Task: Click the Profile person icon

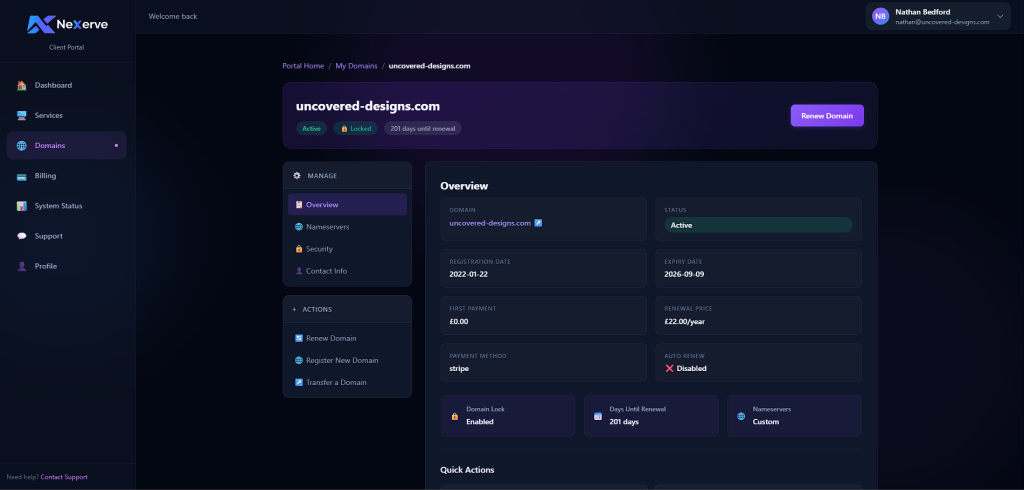Action: pyautogui.click(x=22, y=266)
